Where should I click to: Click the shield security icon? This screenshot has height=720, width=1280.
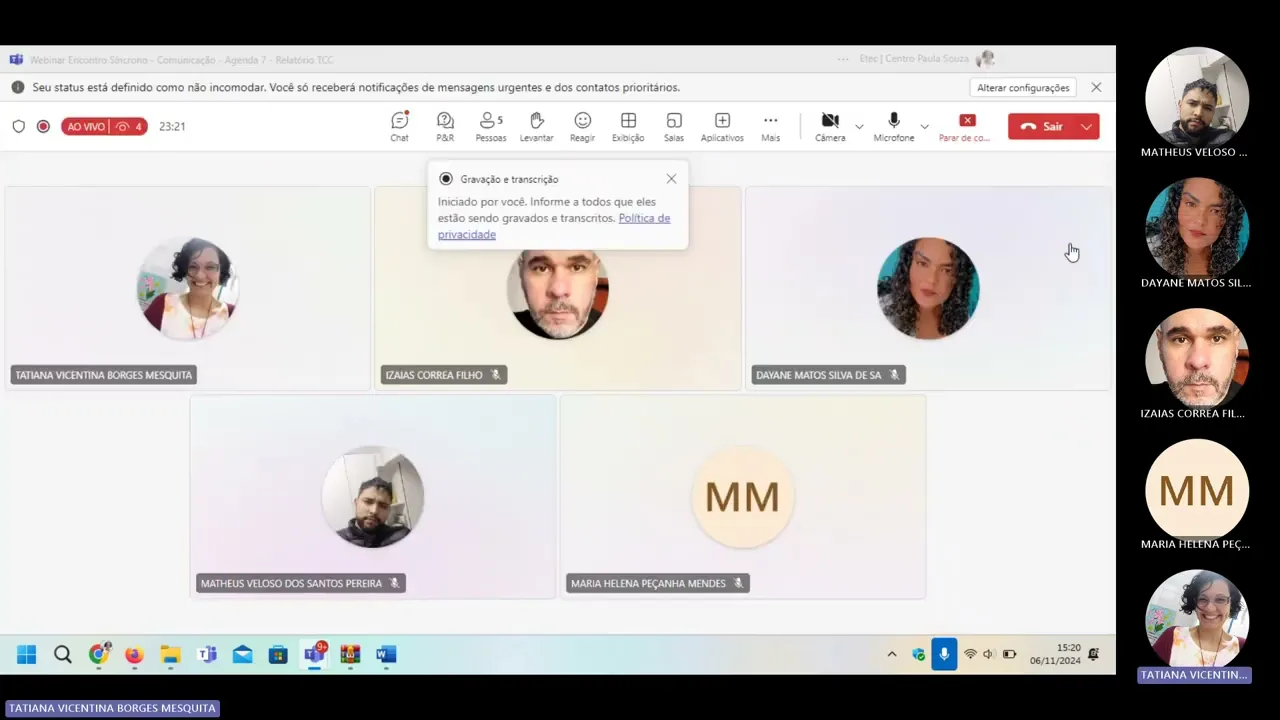point(18,126)
